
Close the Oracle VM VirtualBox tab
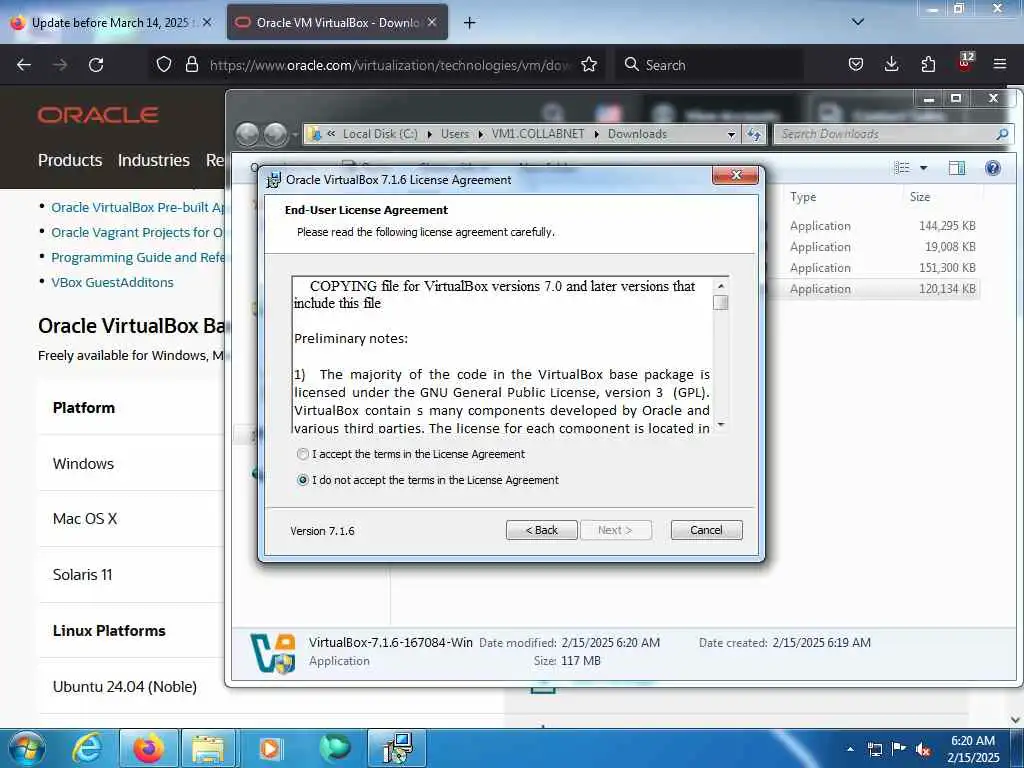click(x=432, y=22)
